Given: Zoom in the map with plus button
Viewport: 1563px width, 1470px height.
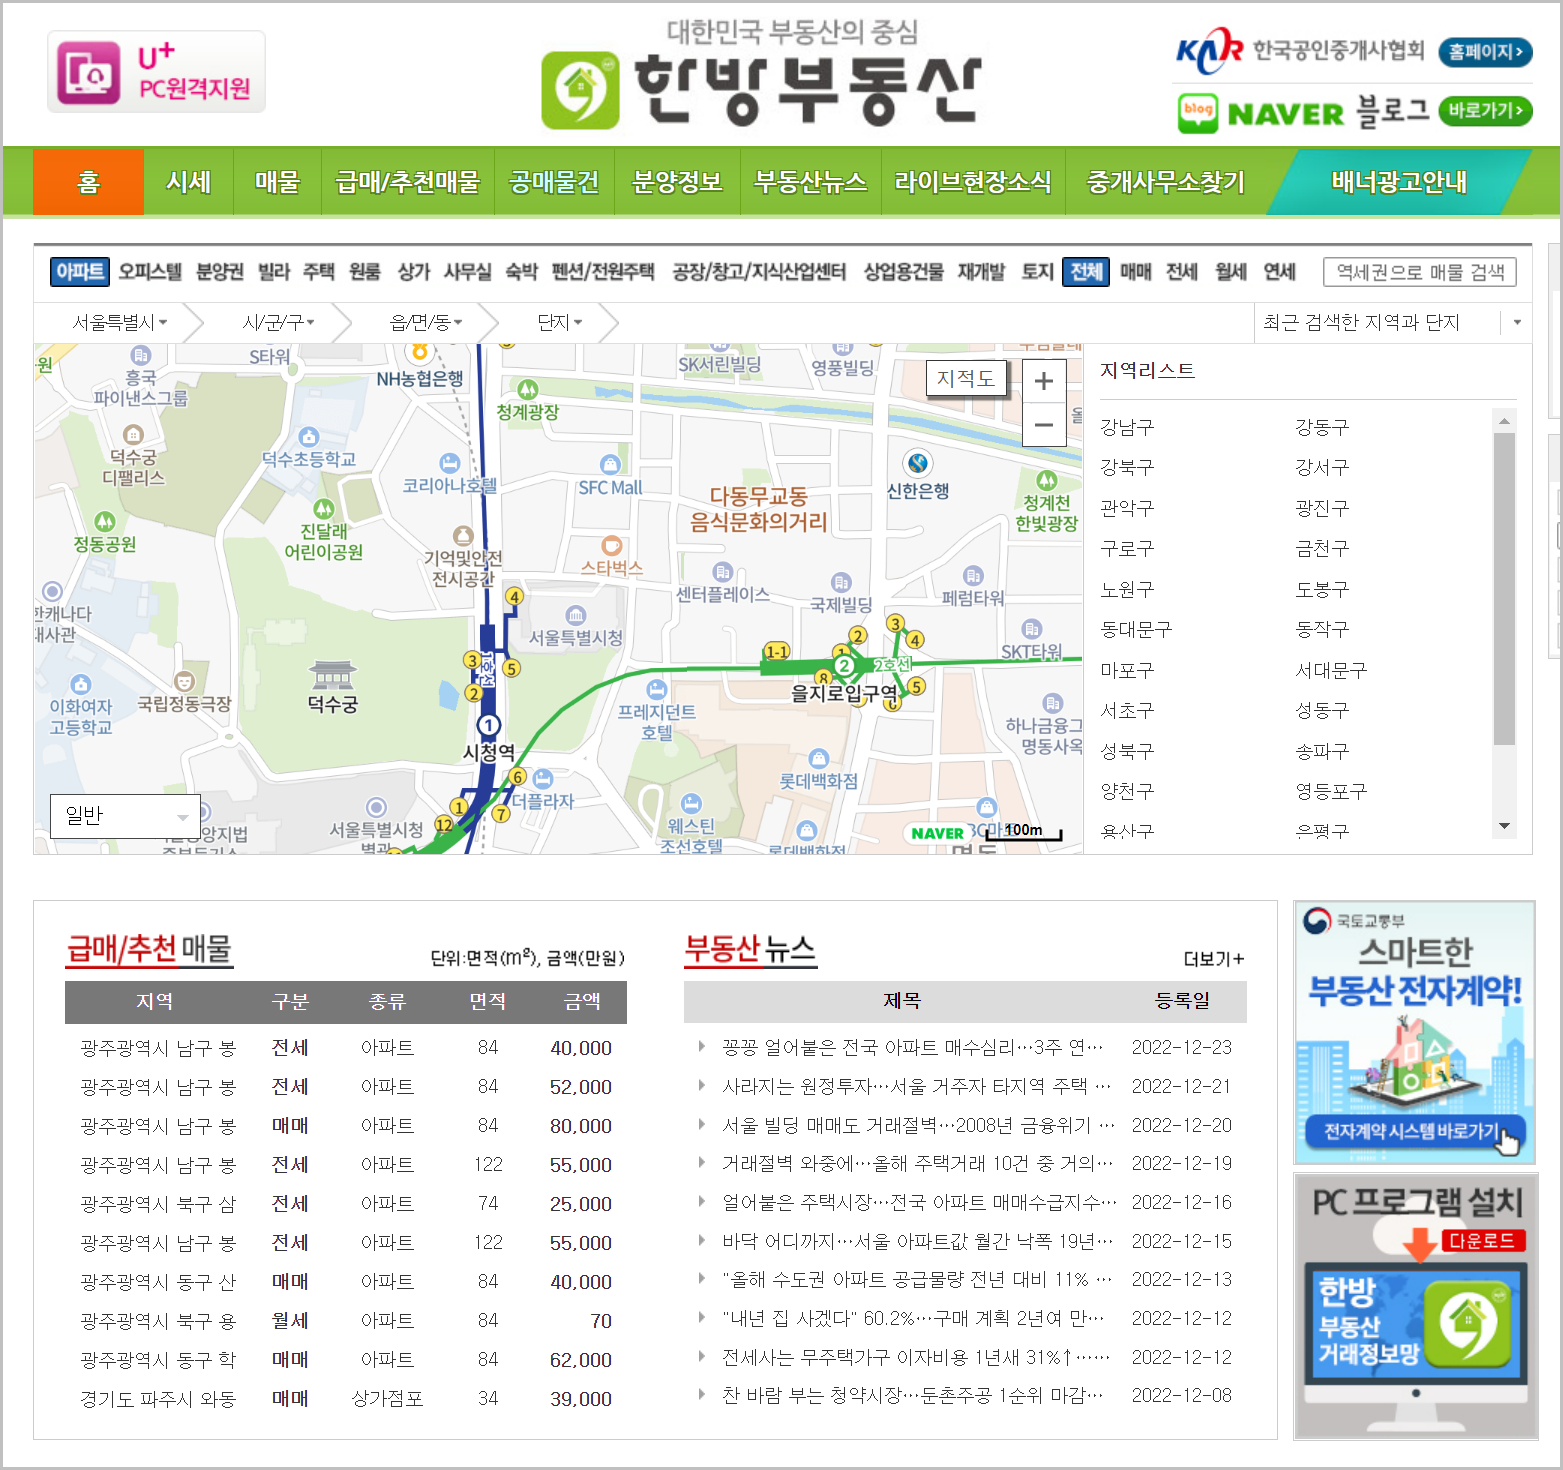Looking at the screenshot, I should coord(1044,381).
